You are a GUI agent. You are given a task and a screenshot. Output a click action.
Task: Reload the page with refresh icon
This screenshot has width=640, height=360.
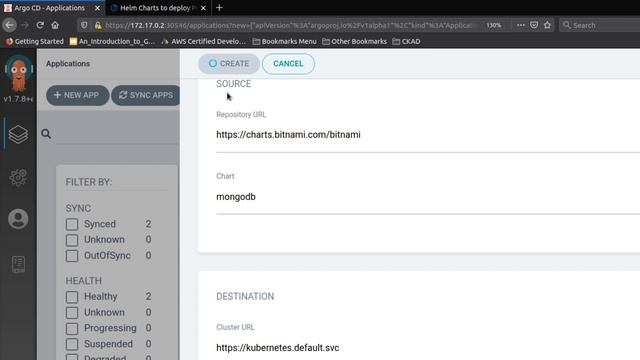(40, 25)
